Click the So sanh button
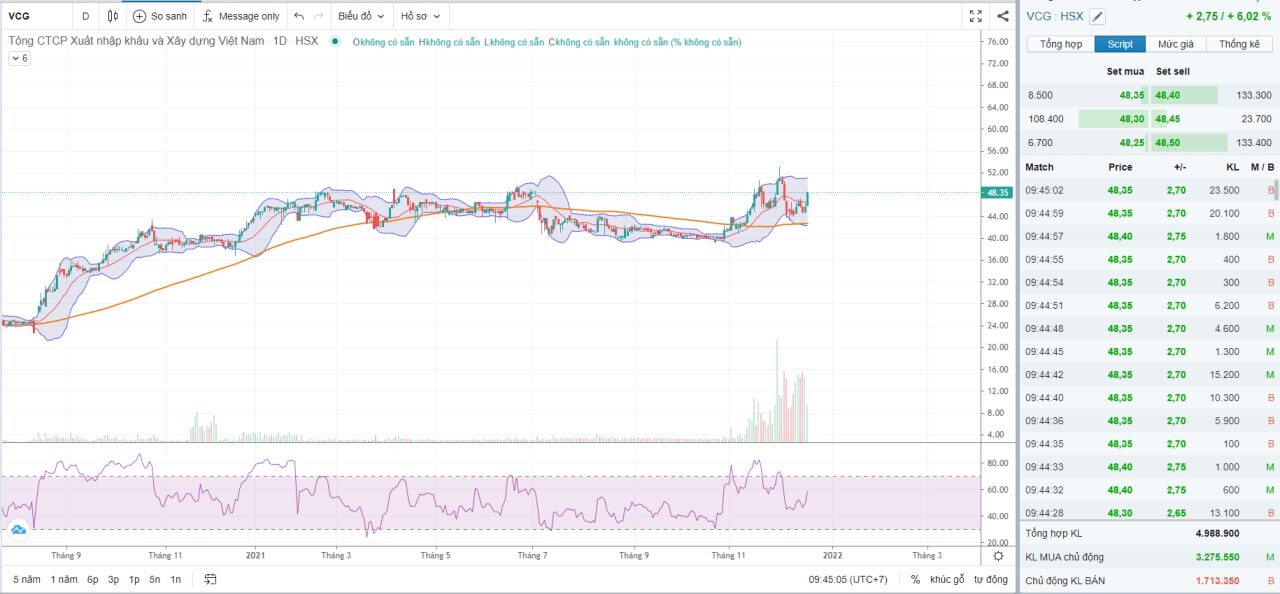Screen dimensions: 1280x594 160,16
